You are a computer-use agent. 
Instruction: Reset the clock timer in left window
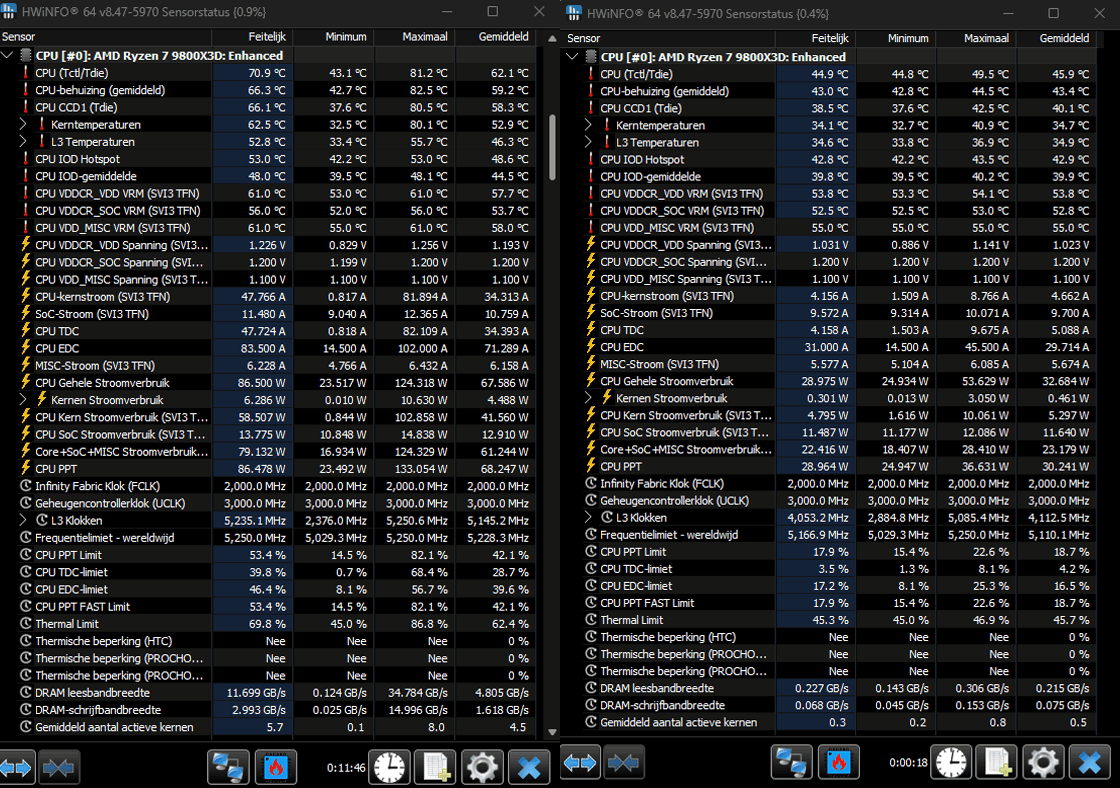(389, 768)
